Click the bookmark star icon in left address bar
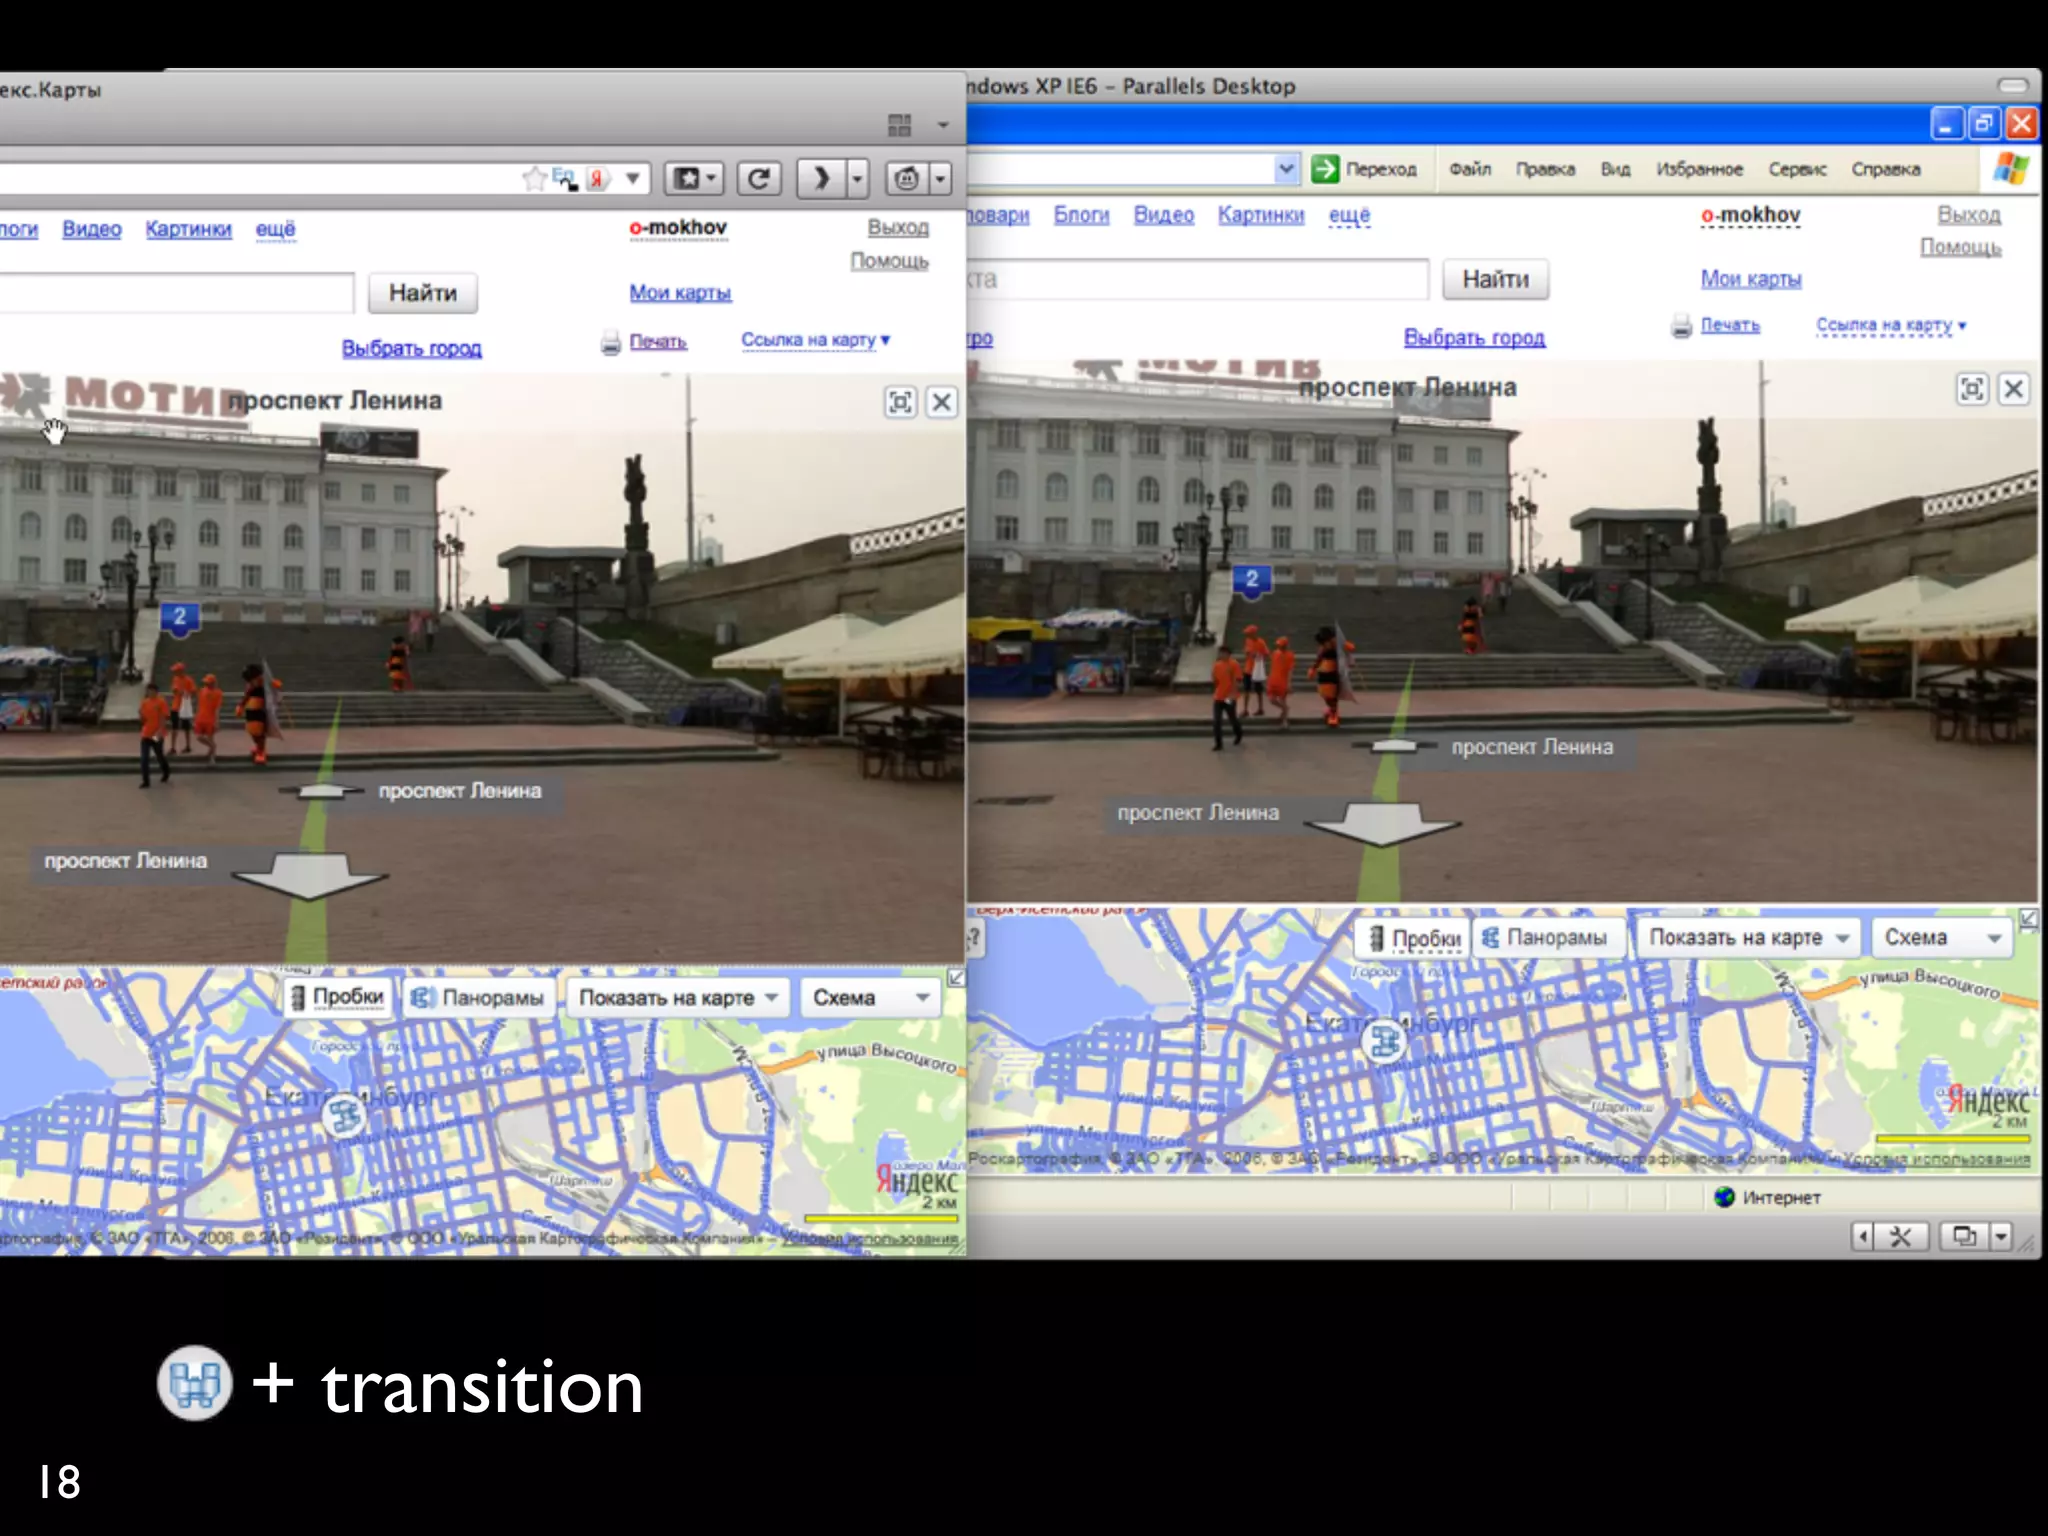This screenshot has width=2048, height=1536. pos(535,179)
